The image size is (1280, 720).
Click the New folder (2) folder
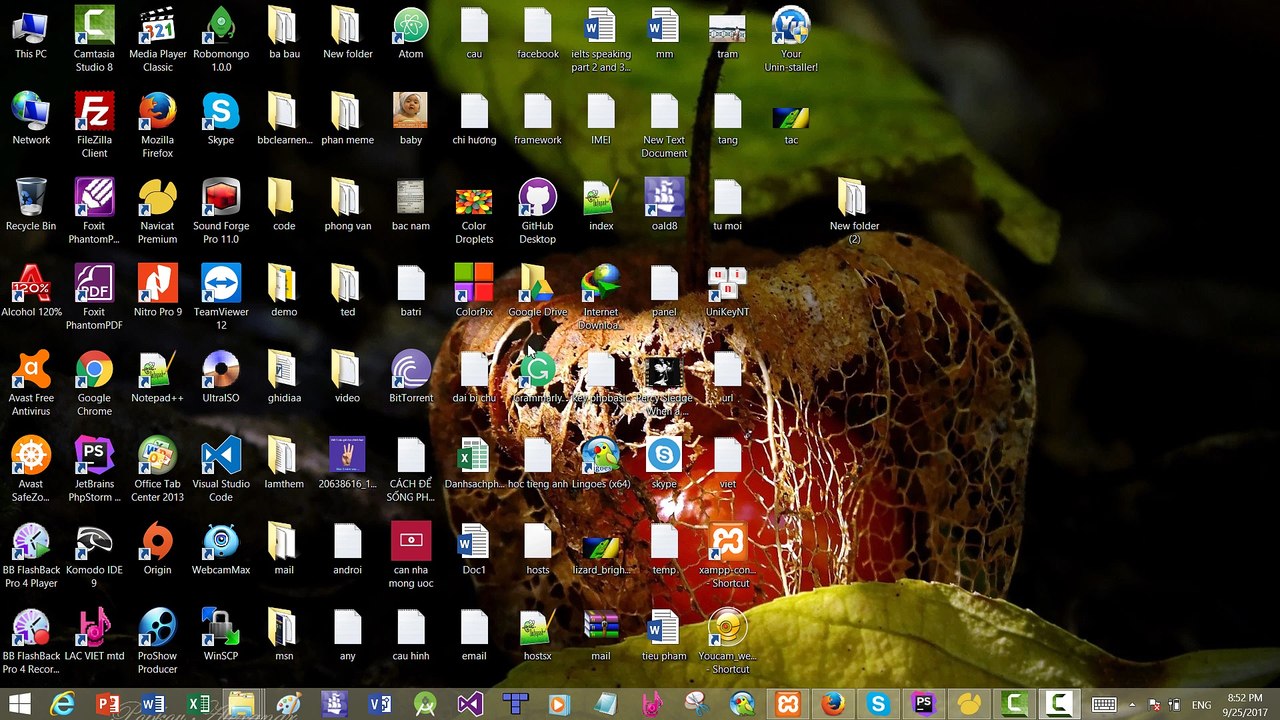click(x=854, y=211)
